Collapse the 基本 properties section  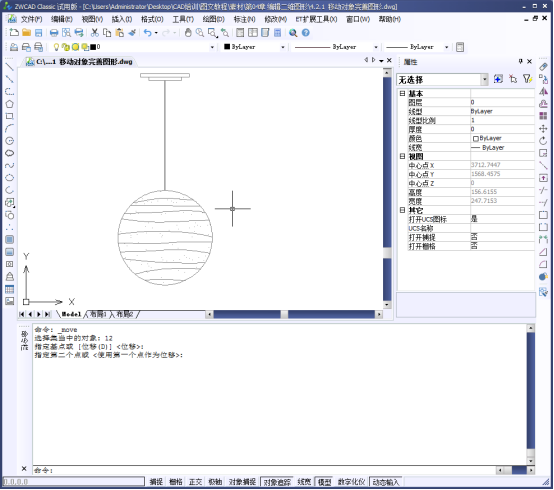click(402, 93)
